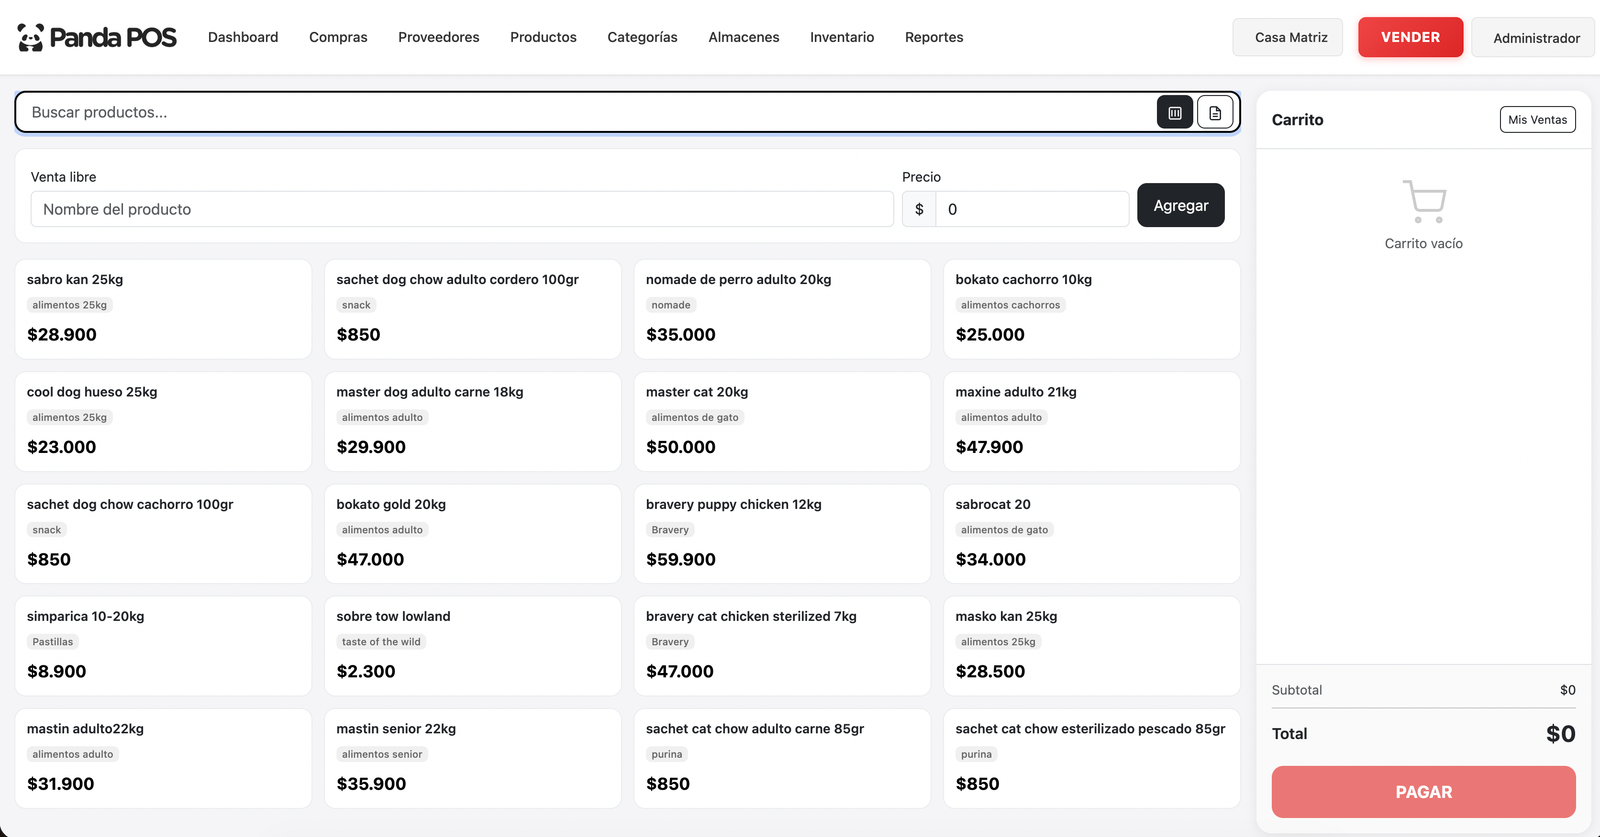Viewport: 1600px width, 837px height.
Task: Open the Inventario menu item
Action: [x=841, y=37]
